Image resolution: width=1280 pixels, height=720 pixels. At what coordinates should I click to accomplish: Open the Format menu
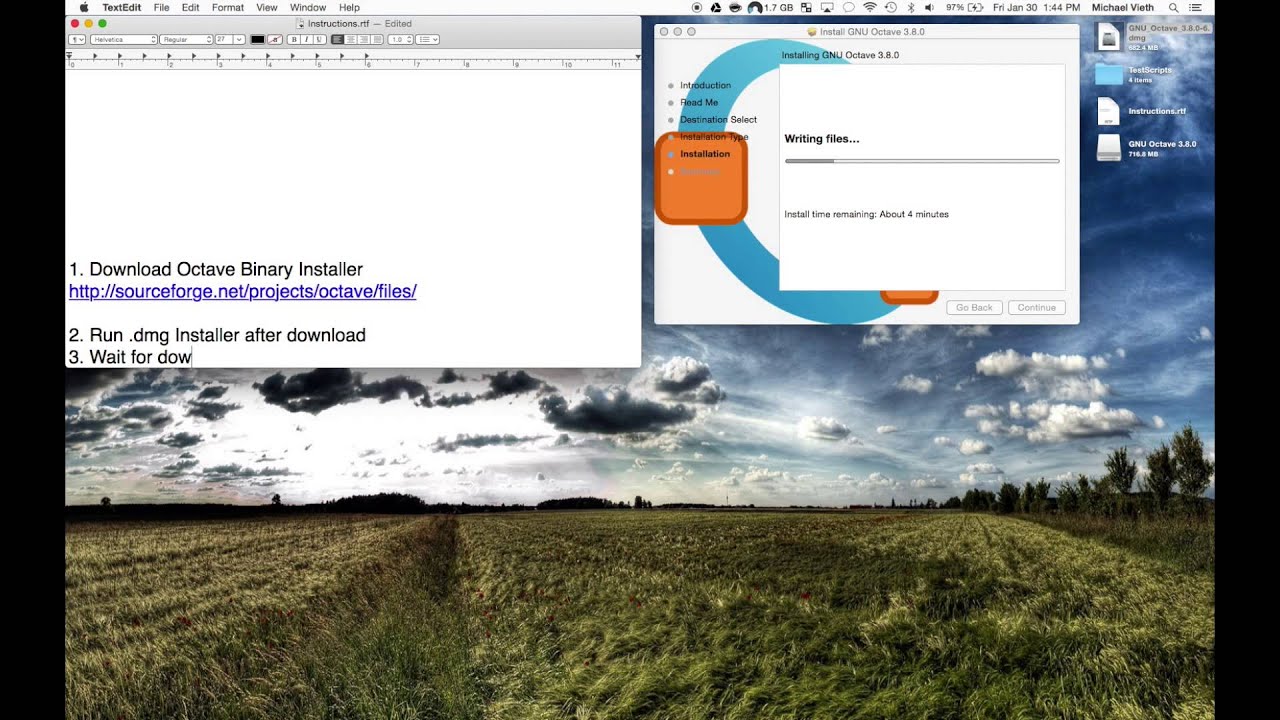[x=228, y=7]
